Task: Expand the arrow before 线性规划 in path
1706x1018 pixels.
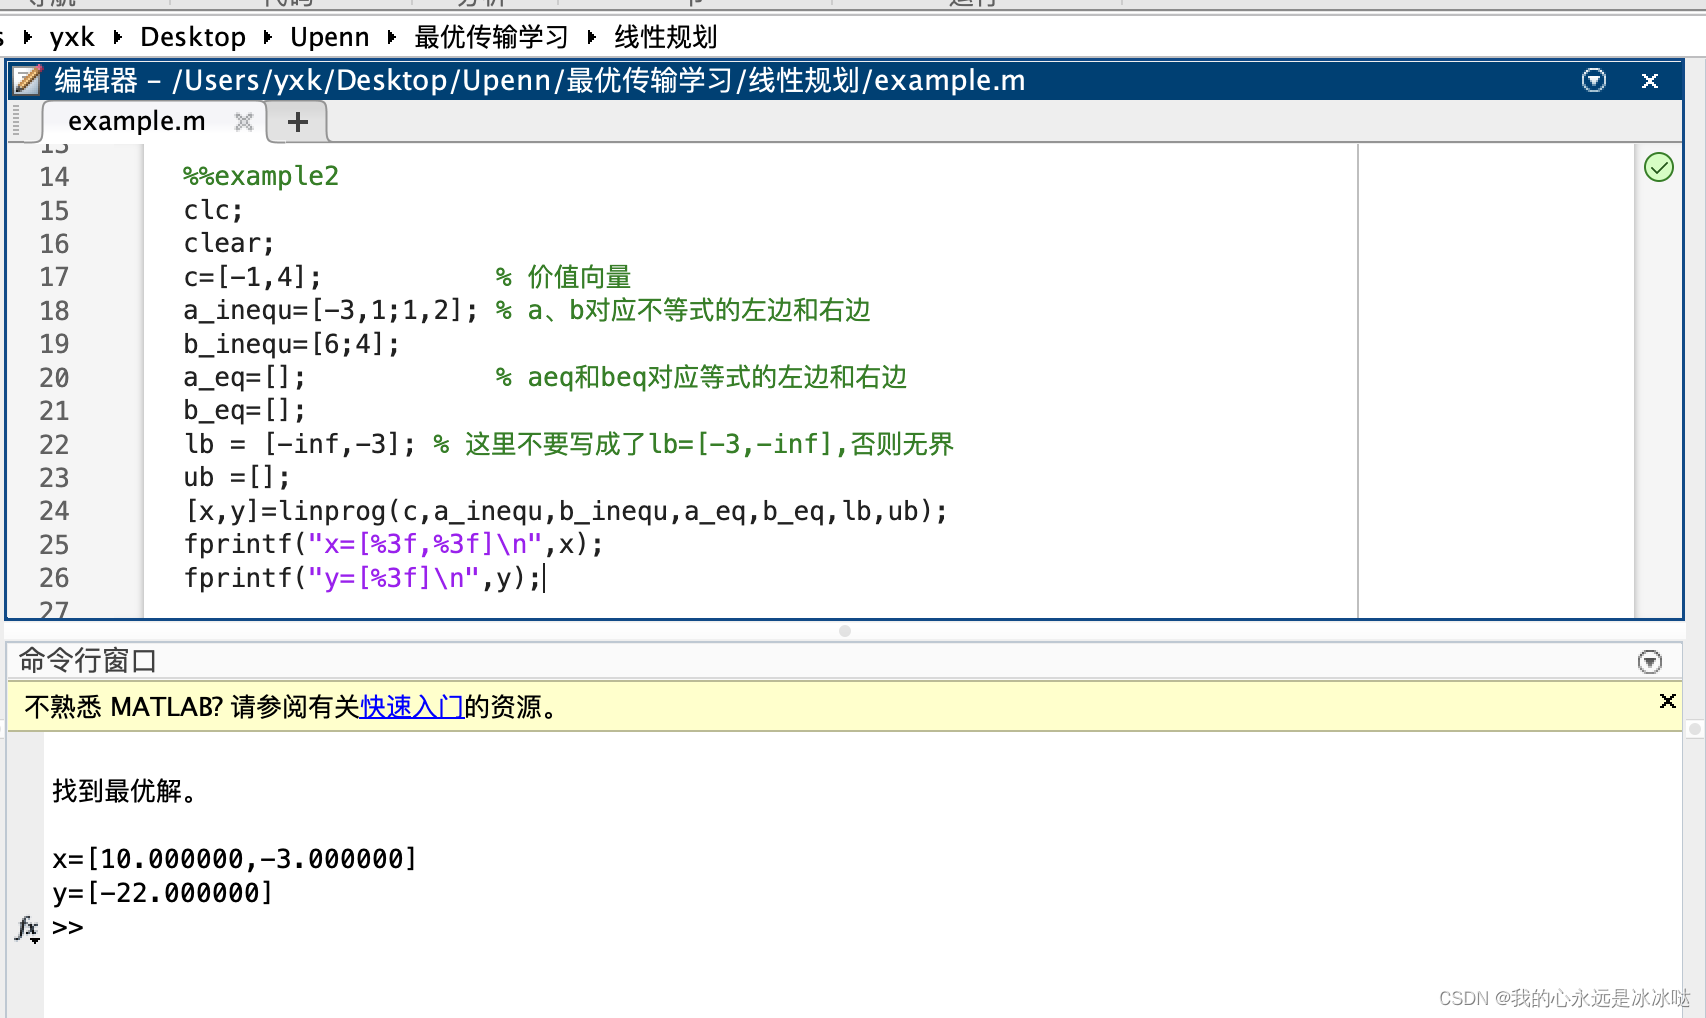Action: point(592,37)
